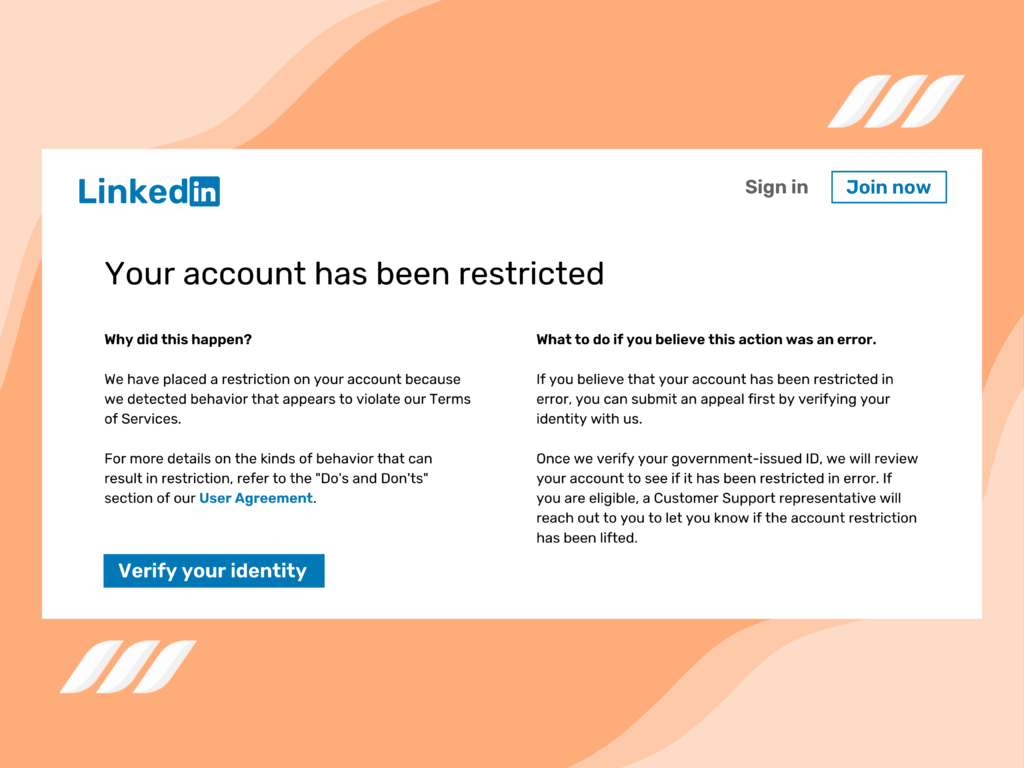Click the Join now button
This screenshot has height=768, width=1024.
pyautogui.click(x=888, y=187)
